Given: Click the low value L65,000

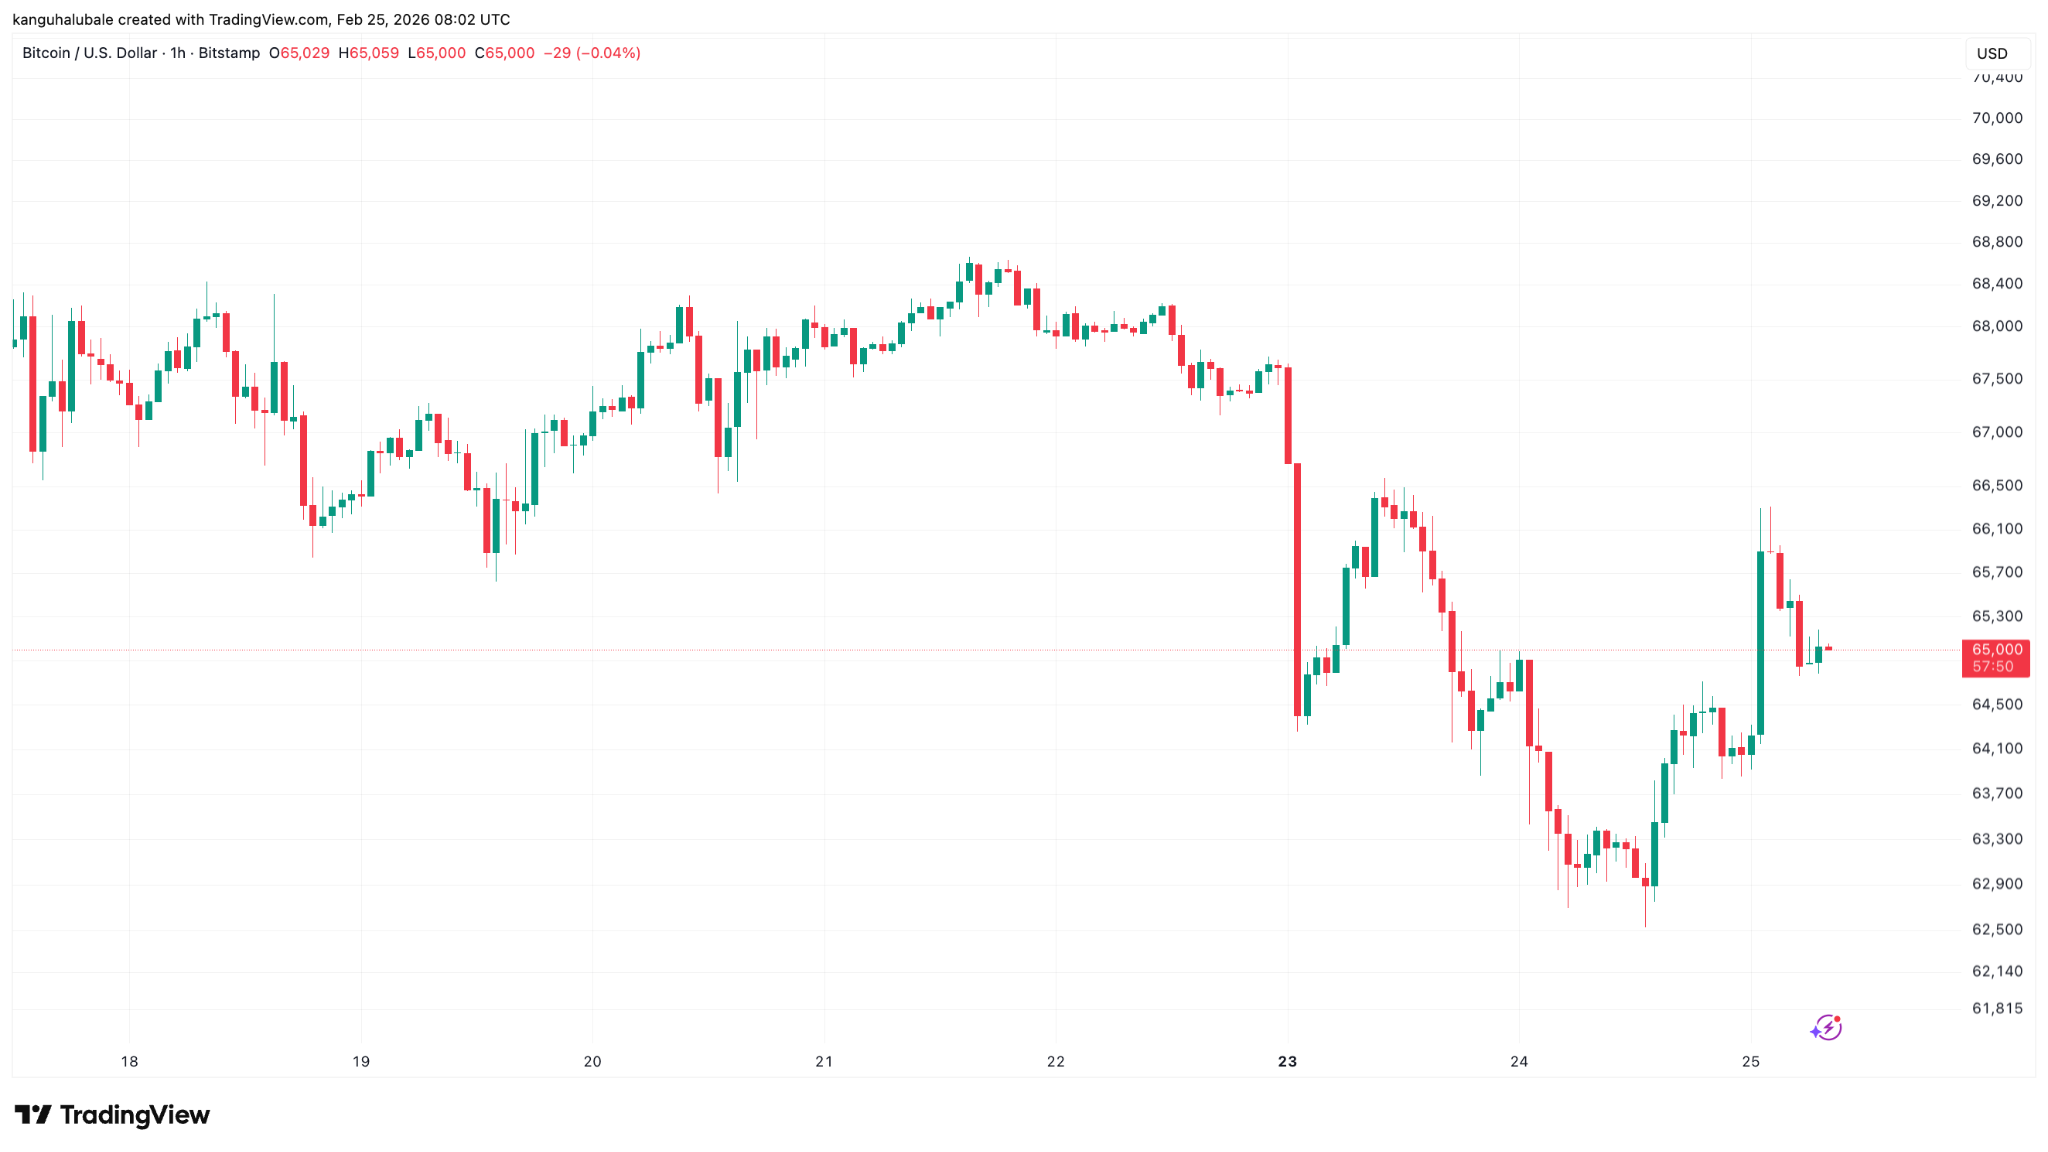Looking at the screenshot, I should (436, 53).
